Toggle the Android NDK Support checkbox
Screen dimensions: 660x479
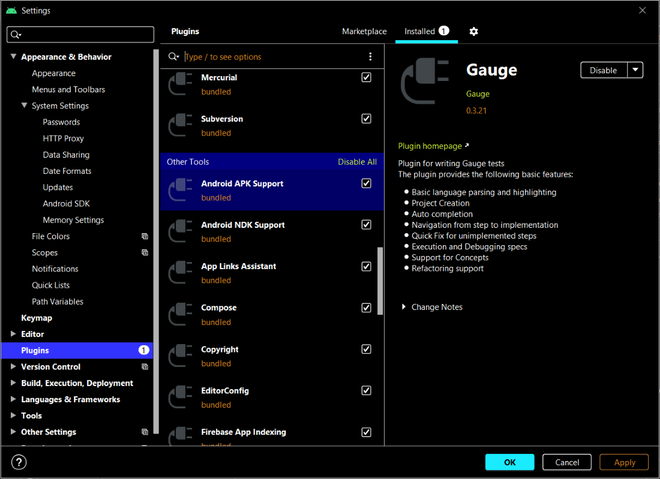pyautogui.click(x=366, y=225)
